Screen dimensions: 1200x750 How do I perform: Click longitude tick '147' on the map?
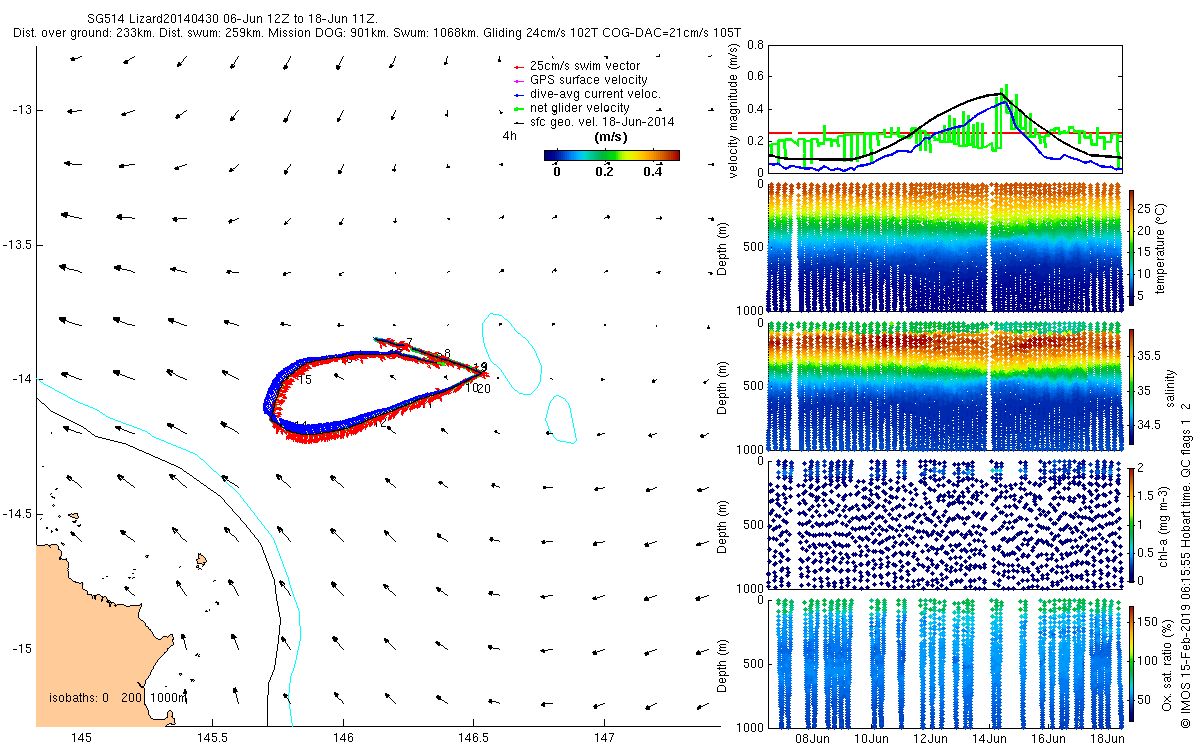coord(604,738)
